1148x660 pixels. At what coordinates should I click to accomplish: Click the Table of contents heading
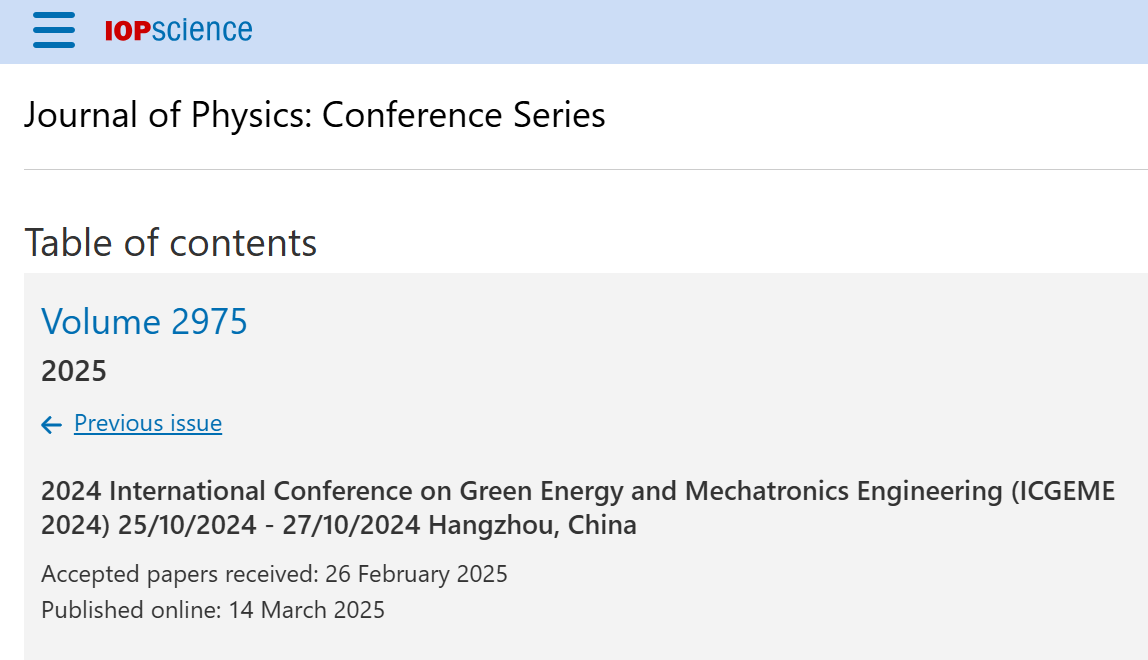click(171, 242)
